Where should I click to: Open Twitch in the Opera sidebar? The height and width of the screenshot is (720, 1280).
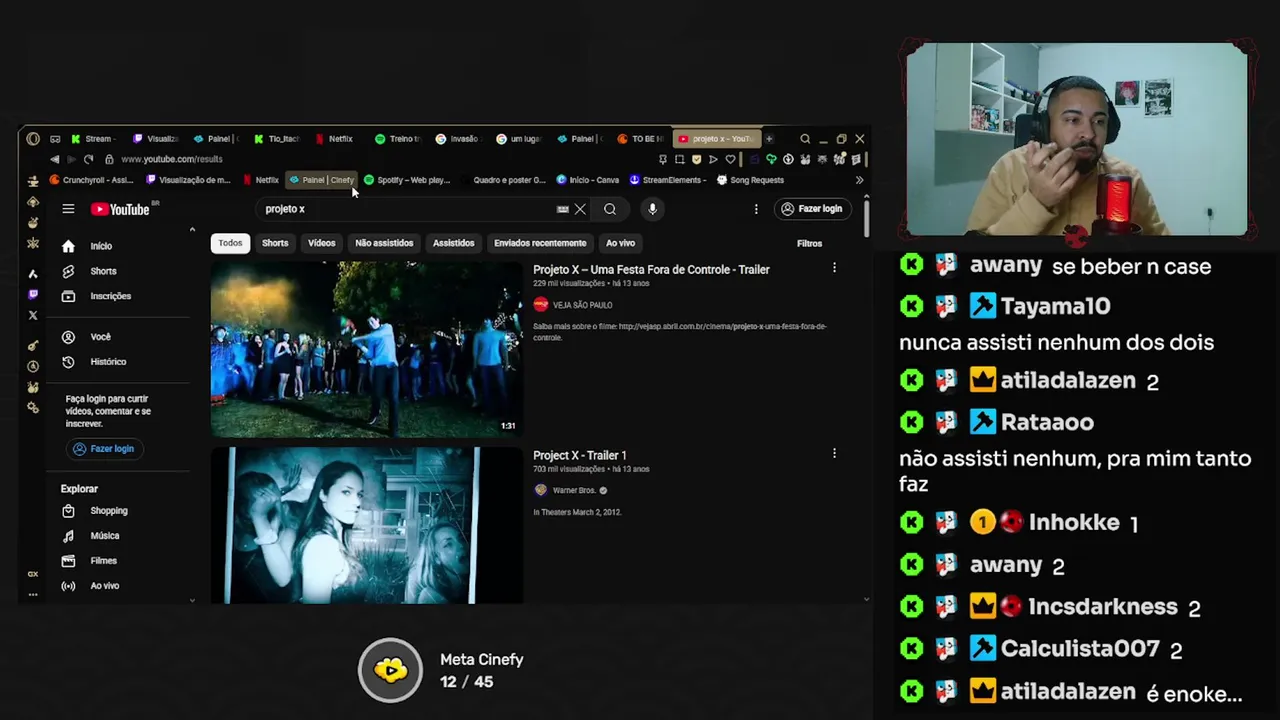pyautogui.click(x=33, y=295)
